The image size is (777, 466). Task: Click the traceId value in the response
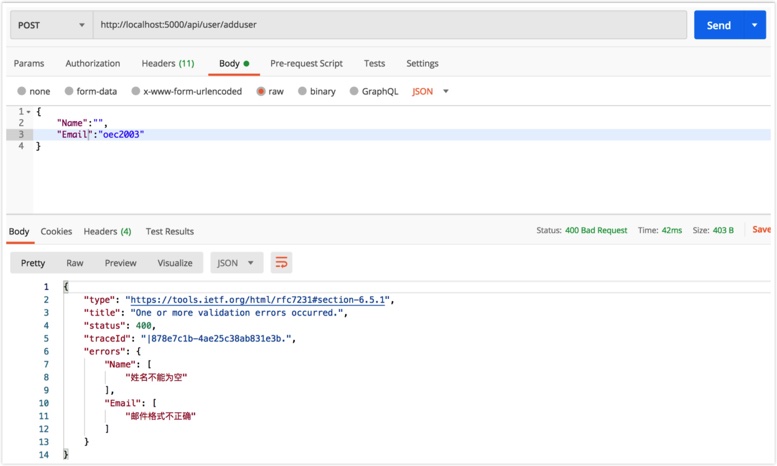218,339
